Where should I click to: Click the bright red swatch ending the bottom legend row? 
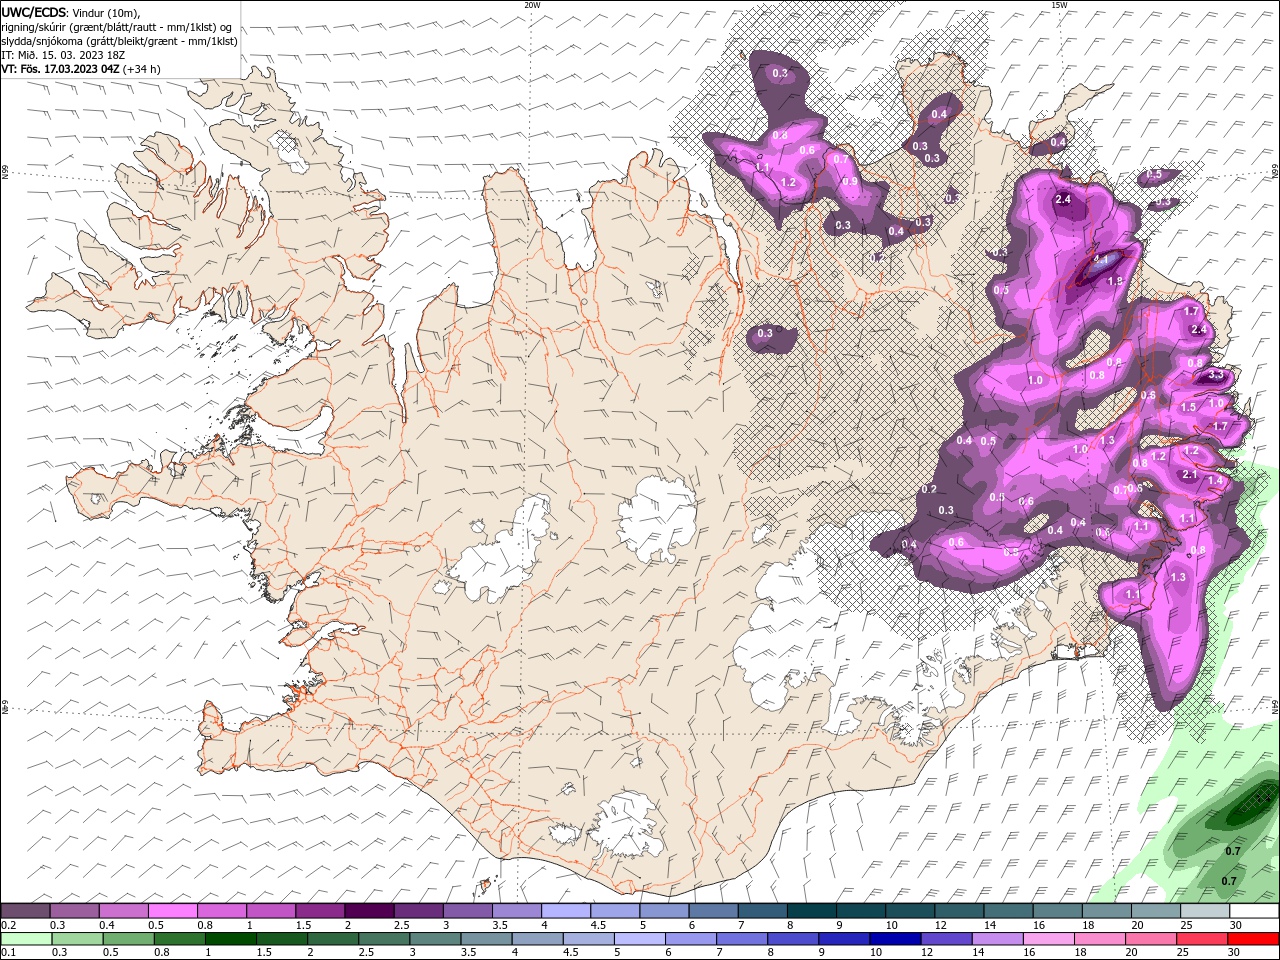1253,939
